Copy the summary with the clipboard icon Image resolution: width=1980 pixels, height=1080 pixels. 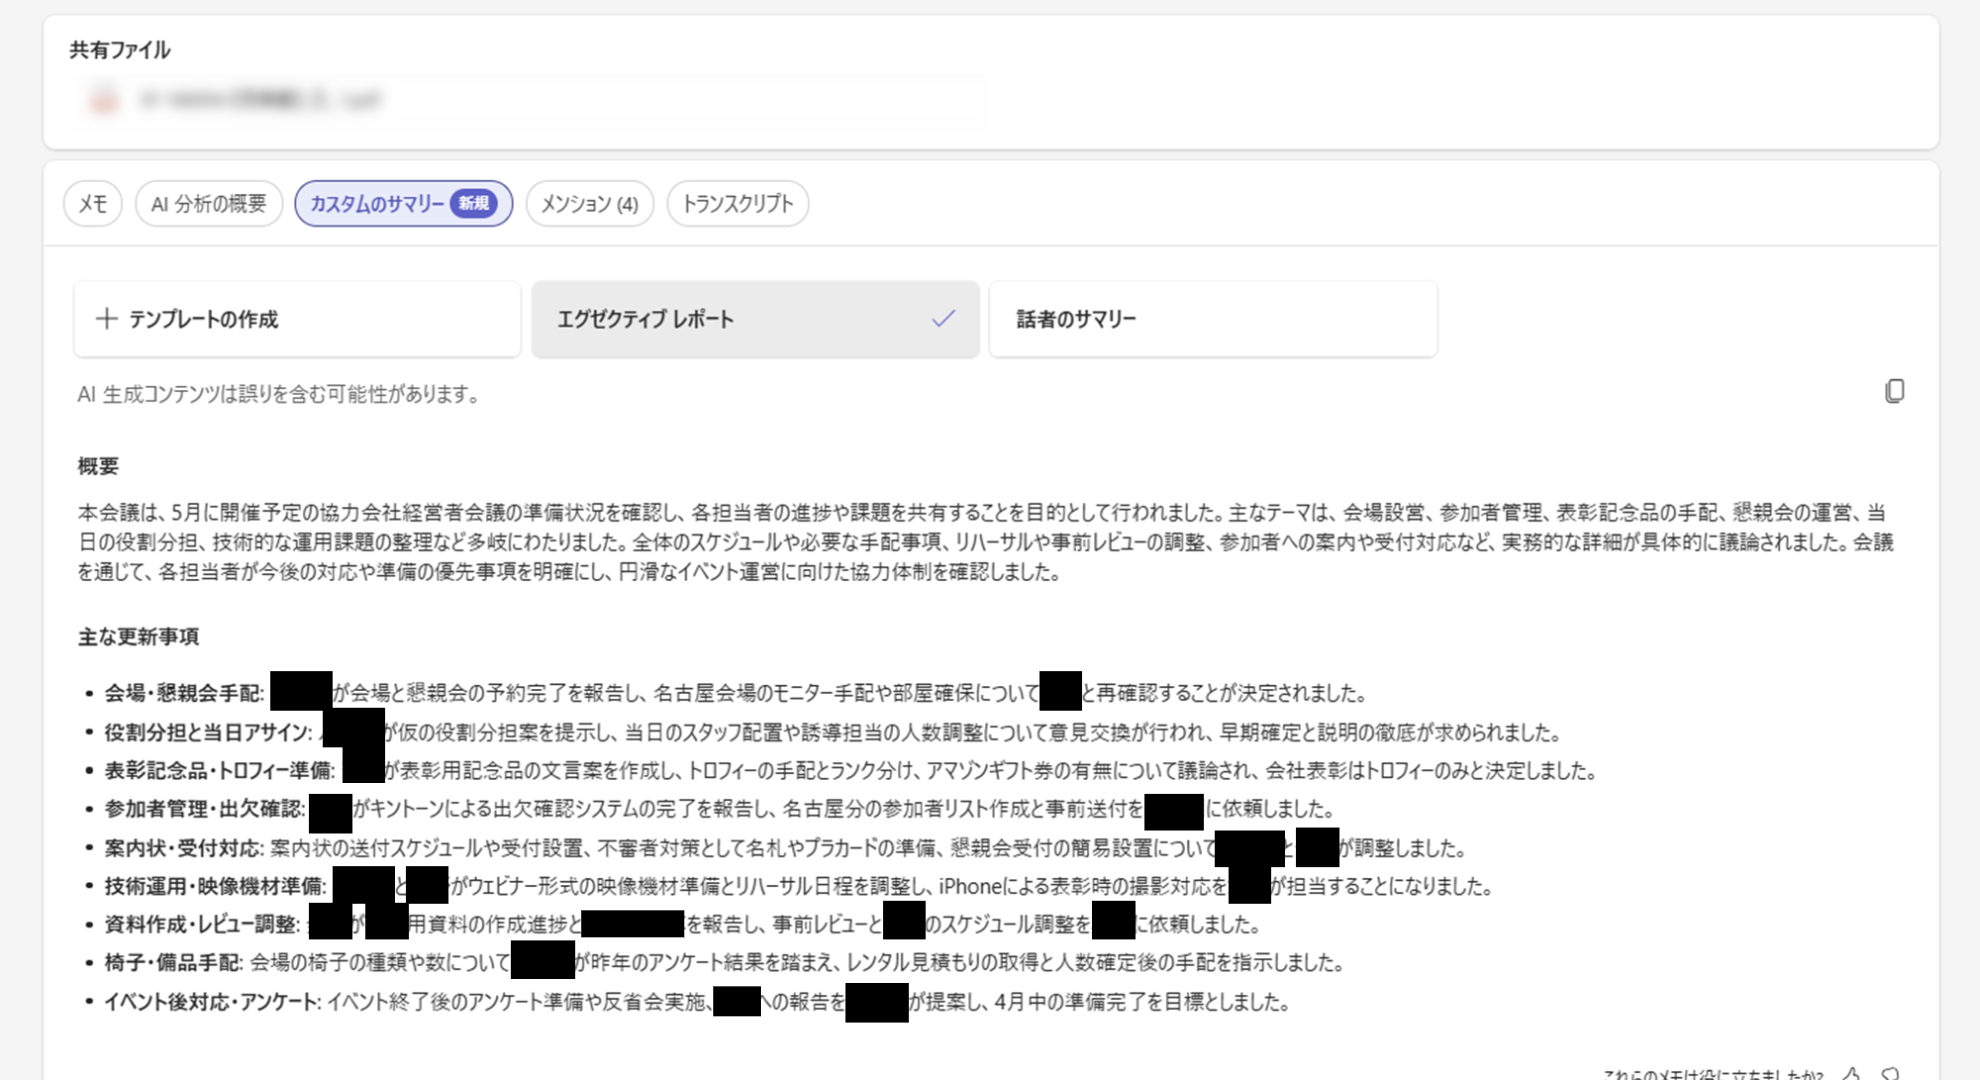coord(1894,391)
